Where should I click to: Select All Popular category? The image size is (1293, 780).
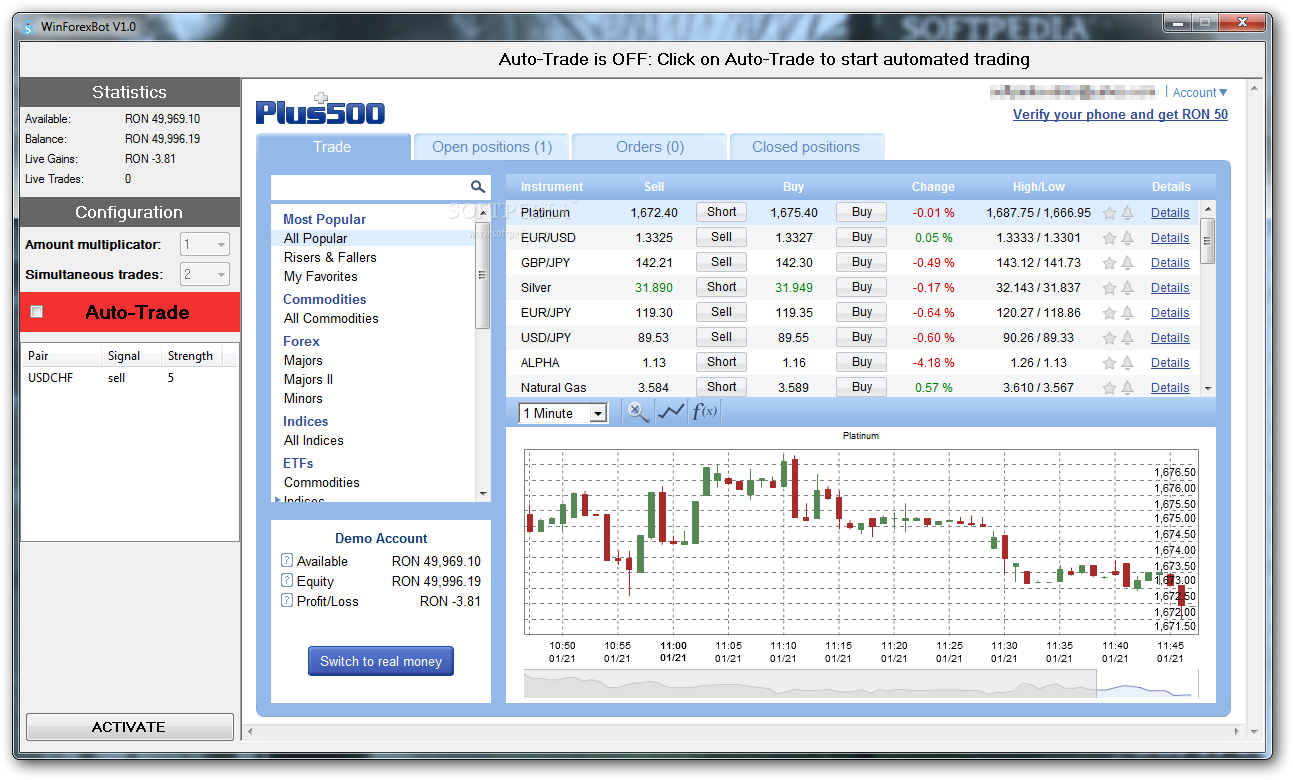[316, 238]
